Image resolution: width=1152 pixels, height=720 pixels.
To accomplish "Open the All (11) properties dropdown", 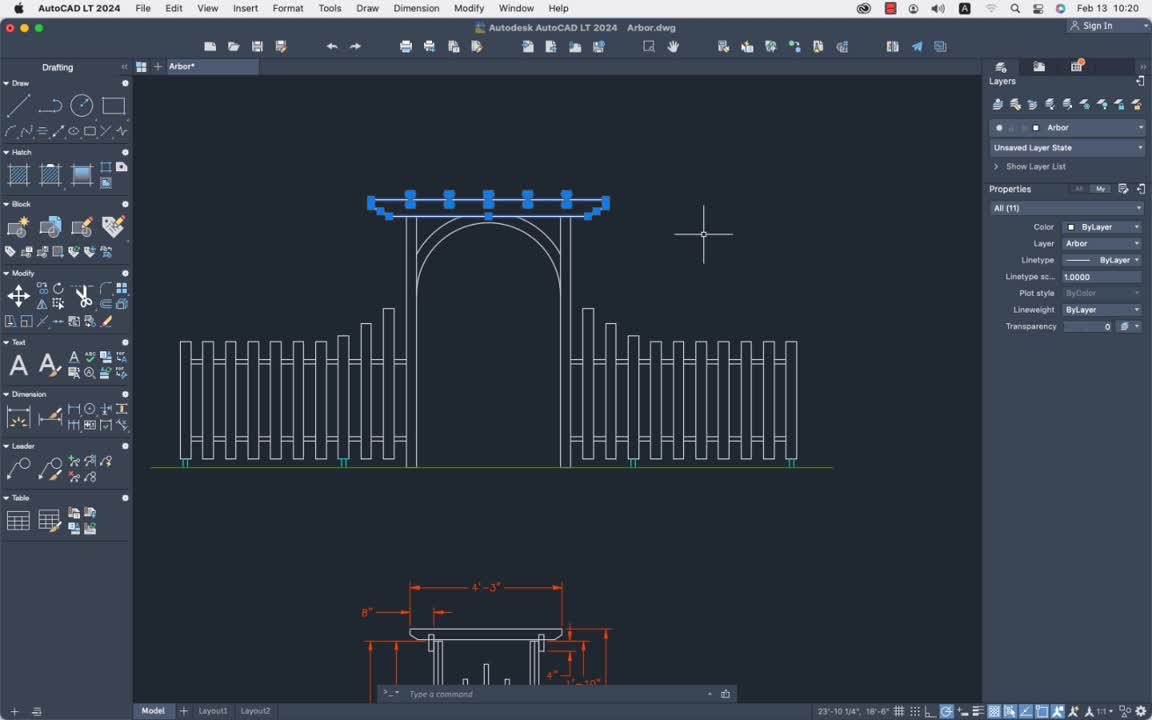I will (1066, 208).
